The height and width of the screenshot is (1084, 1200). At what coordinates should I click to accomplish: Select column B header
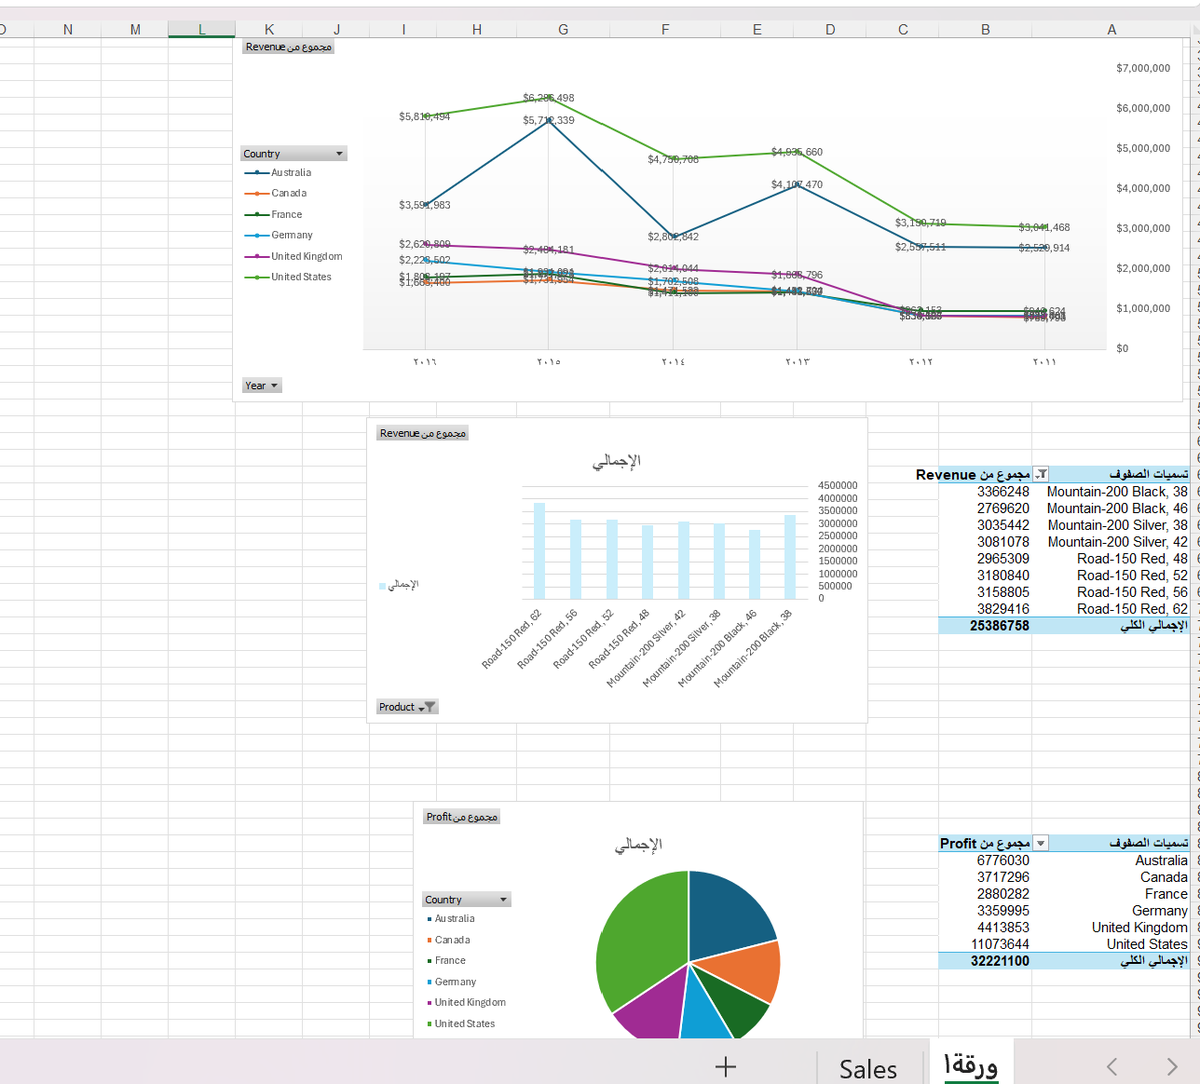click(x=985, y=29)
